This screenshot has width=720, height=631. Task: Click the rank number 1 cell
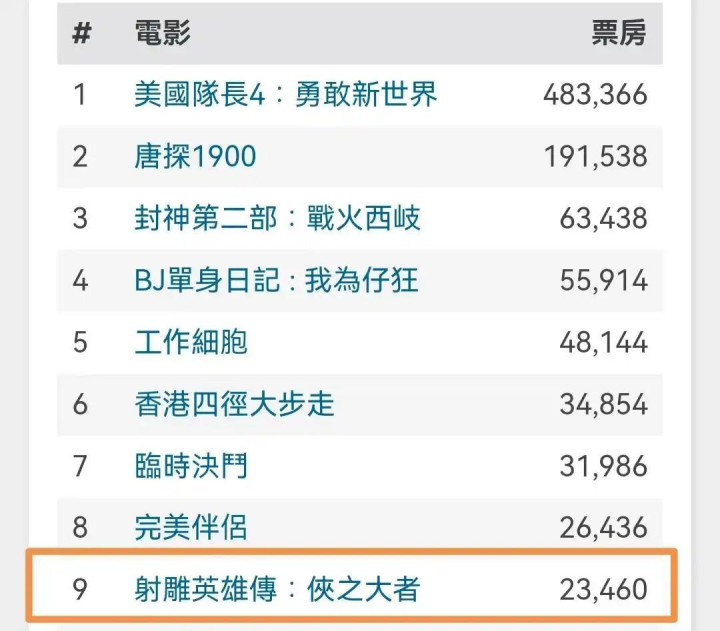[x=80, y=95]
